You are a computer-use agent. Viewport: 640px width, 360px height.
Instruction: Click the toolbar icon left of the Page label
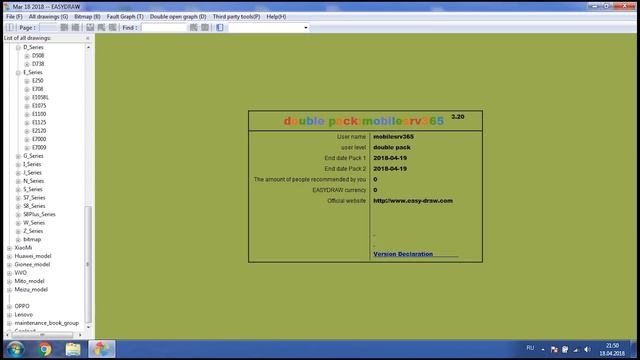(11, 27)
